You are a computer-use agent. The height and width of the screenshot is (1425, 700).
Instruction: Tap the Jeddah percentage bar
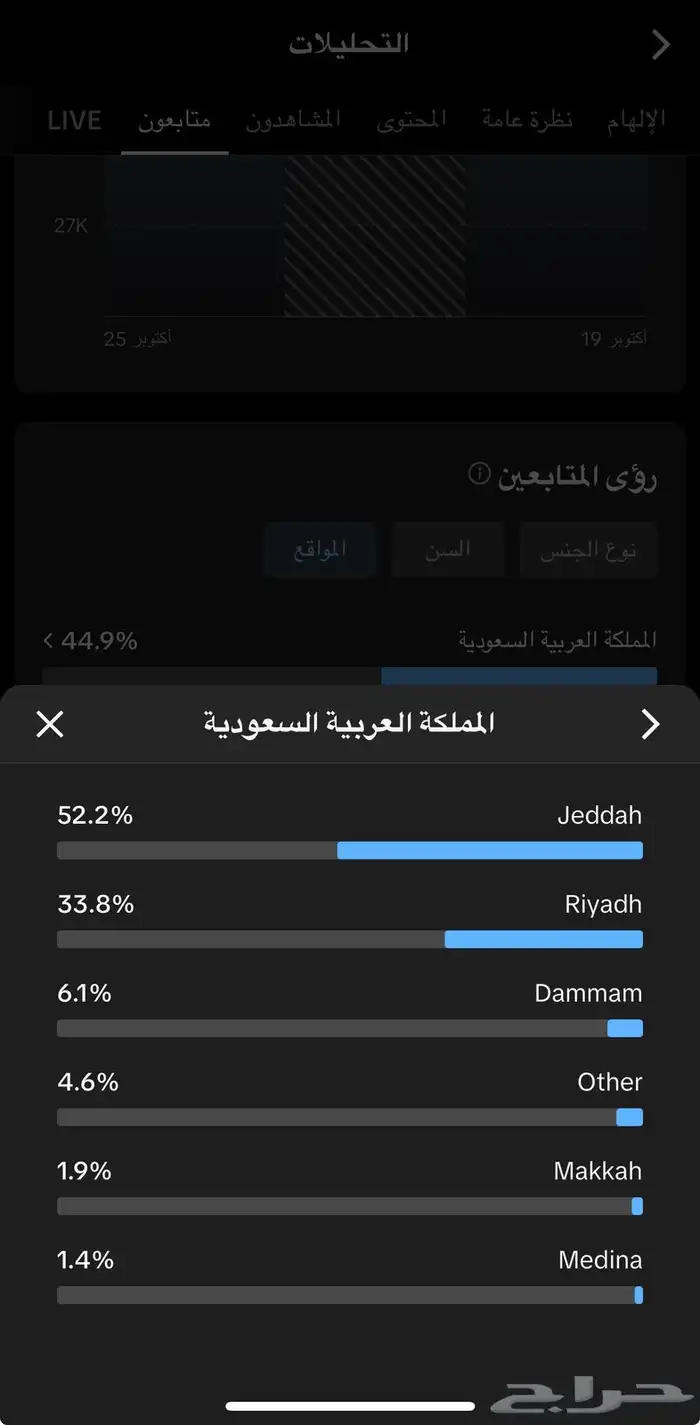tap(350, 850)
